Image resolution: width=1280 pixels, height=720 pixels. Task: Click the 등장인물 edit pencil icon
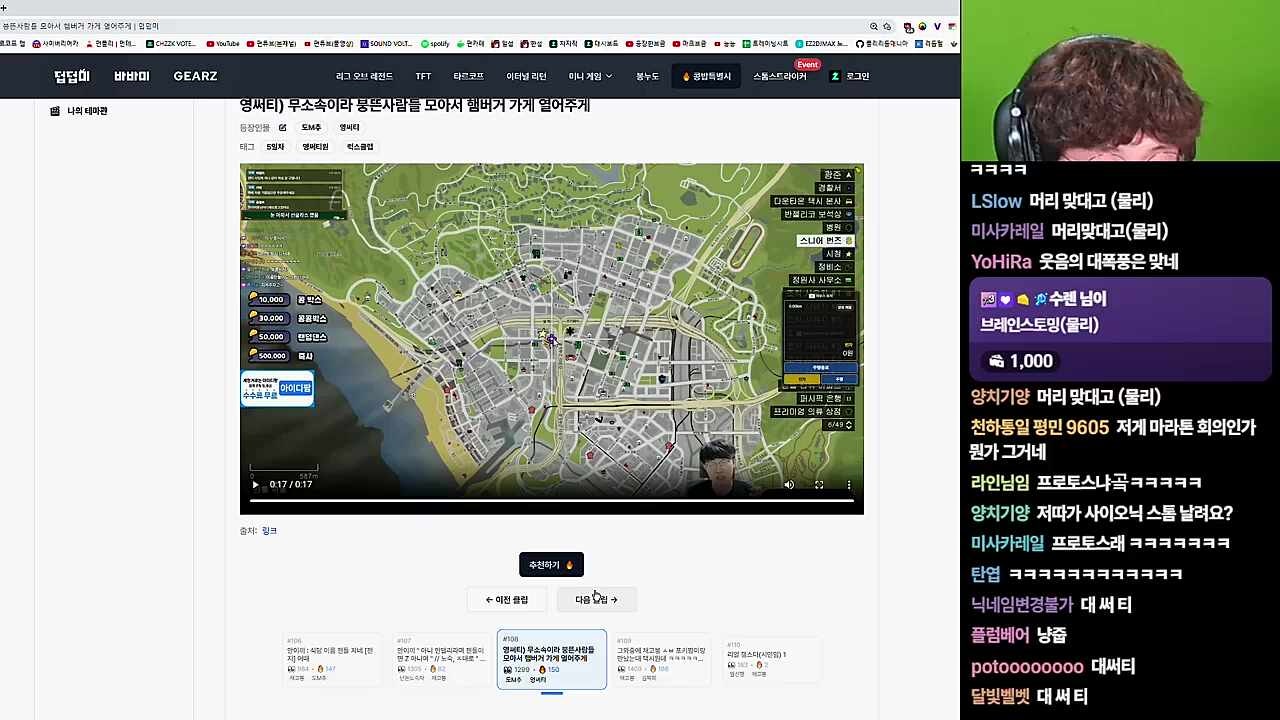point(283,128)
